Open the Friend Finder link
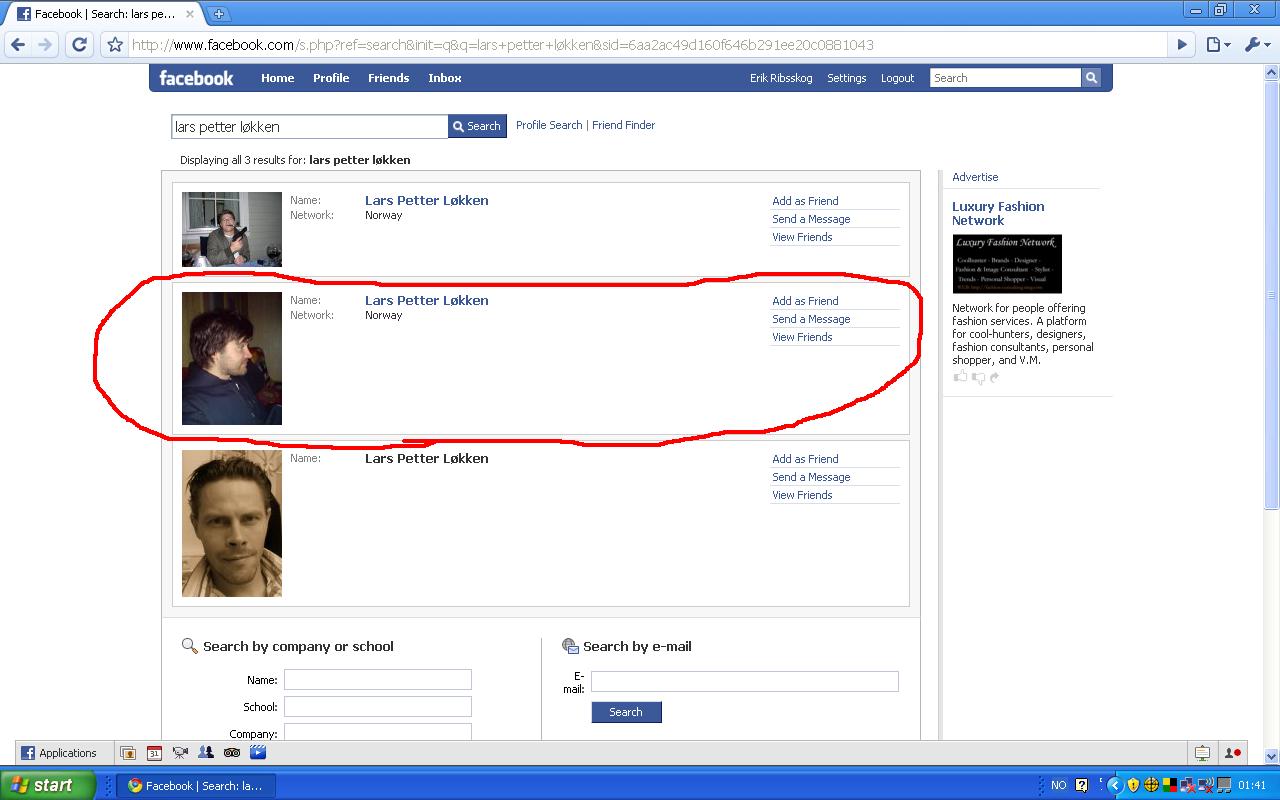Screen dimensions: 1280x800 point(623,125)
